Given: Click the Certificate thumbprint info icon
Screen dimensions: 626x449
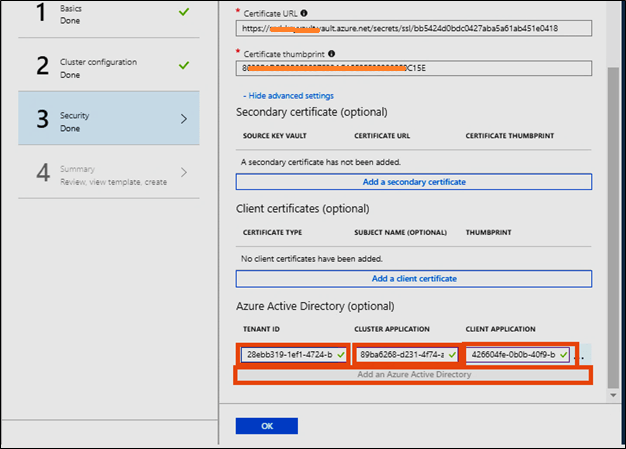Looking at the screenshot, I should coord(332,53).
